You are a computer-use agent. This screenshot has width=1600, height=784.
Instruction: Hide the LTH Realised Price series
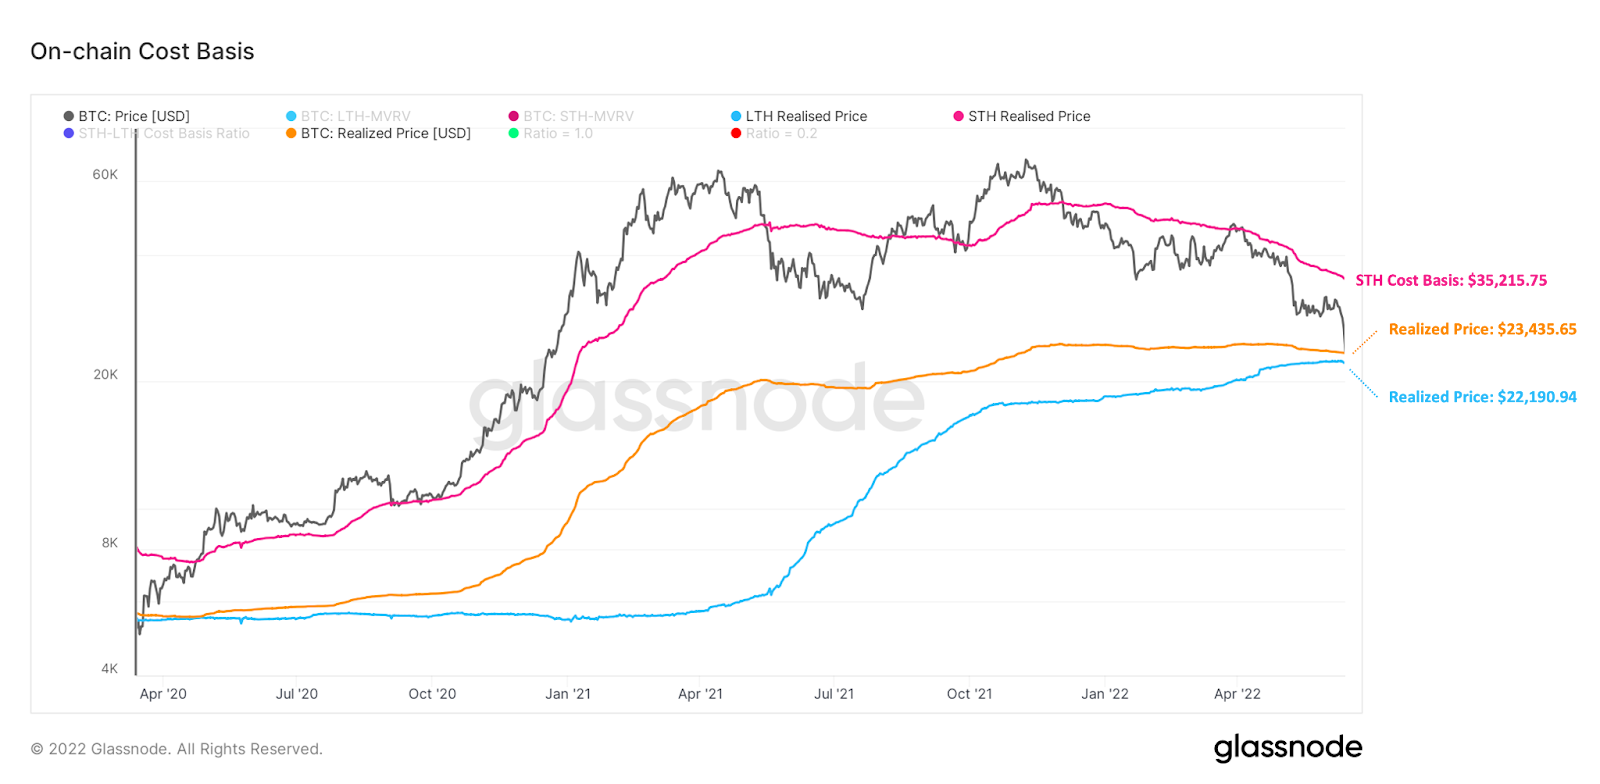tap(806, 116)
